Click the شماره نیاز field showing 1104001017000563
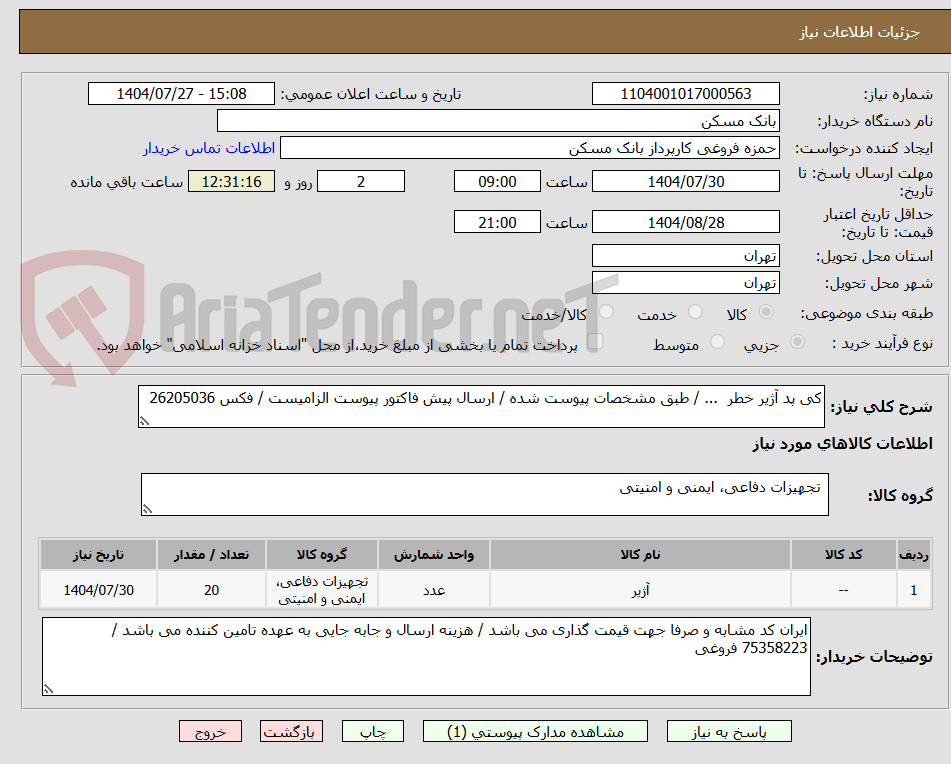This screenshot has width=951, height=764. coord(687,93)
